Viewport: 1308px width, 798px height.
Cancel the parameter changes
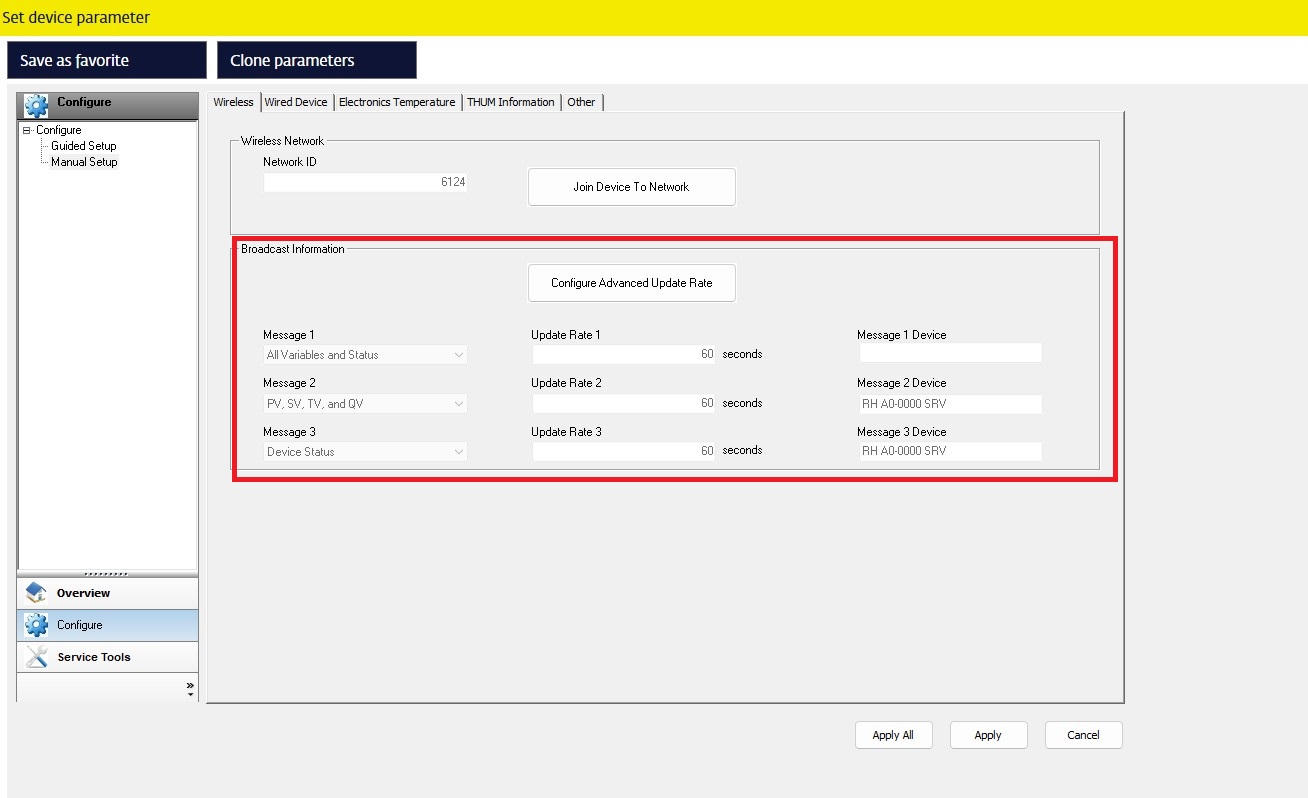1083,735
